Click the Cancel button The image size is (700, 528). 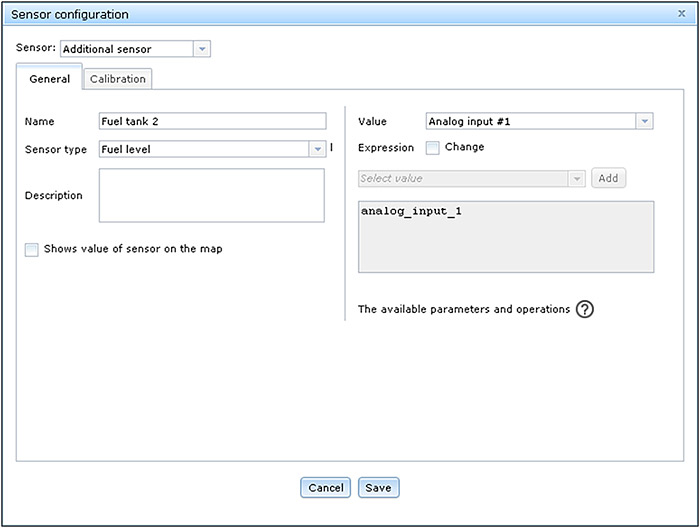[x=325, y=487]
